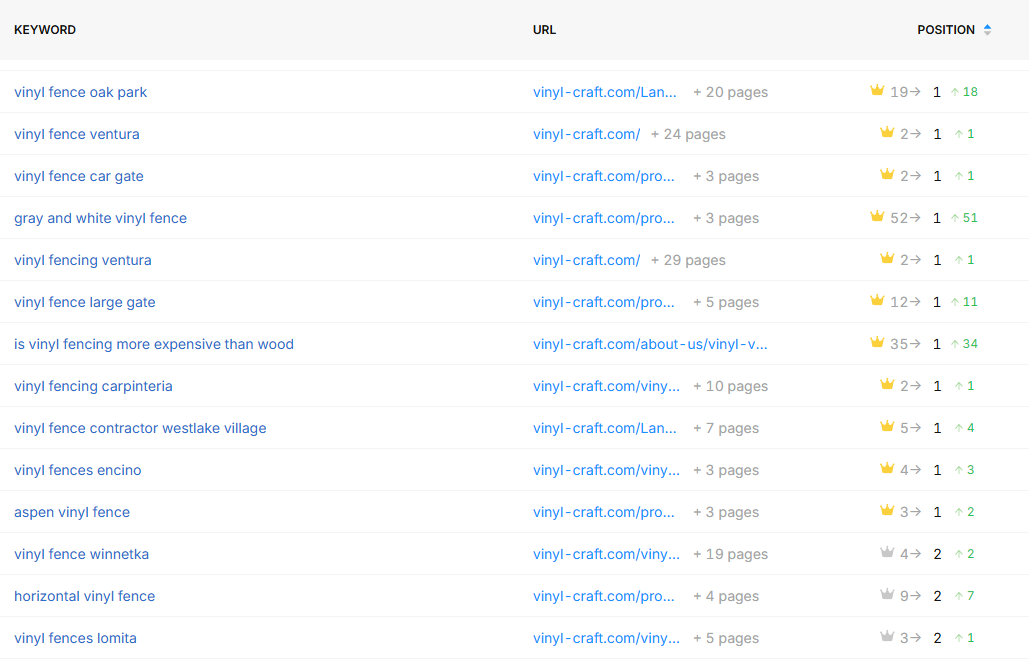
Task: Open the vinyl-craft.com/about-us/vinyl-v... URL
Action: [x=650, y=345]
